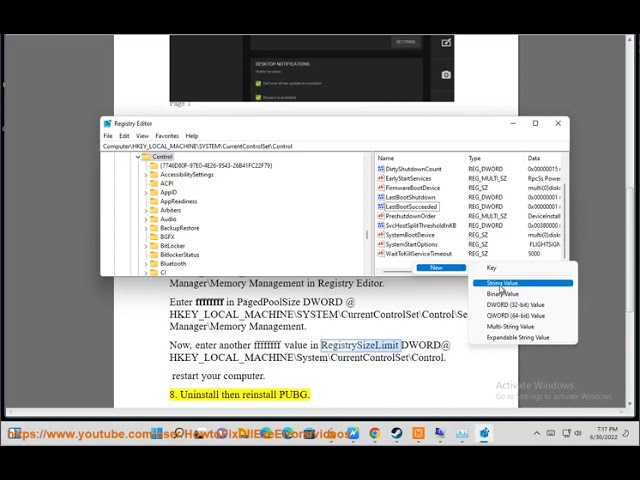Click the Registry Editor title bar icon
This screenshot has height=480, width=640.
(108, 123)
